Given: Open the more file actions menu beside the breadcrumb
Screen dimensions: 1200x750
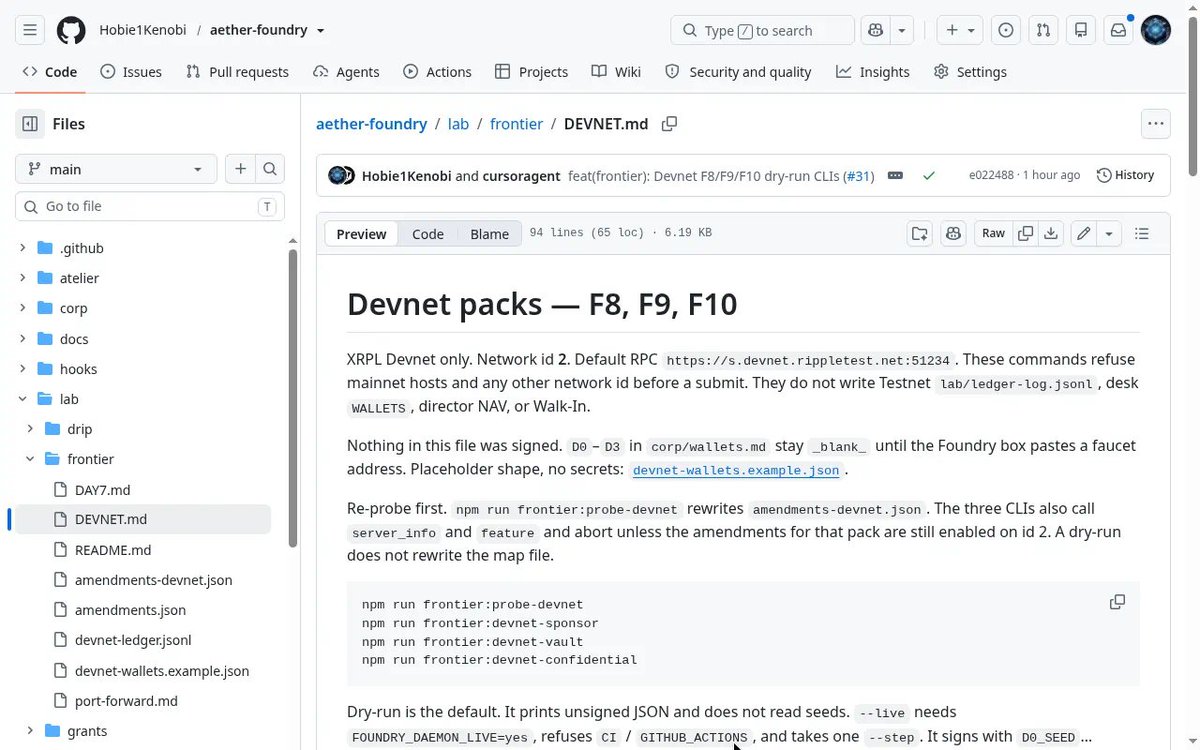Looking at the screenshot, I should [1155, 124].
